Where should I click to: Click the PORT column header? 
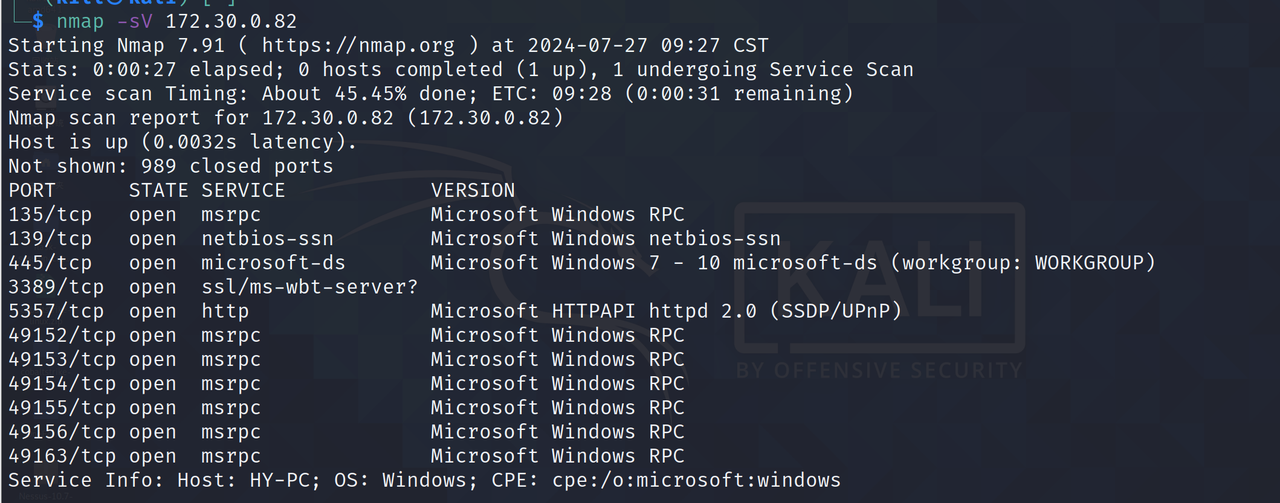pyautogui.click(x=32, y=190)
